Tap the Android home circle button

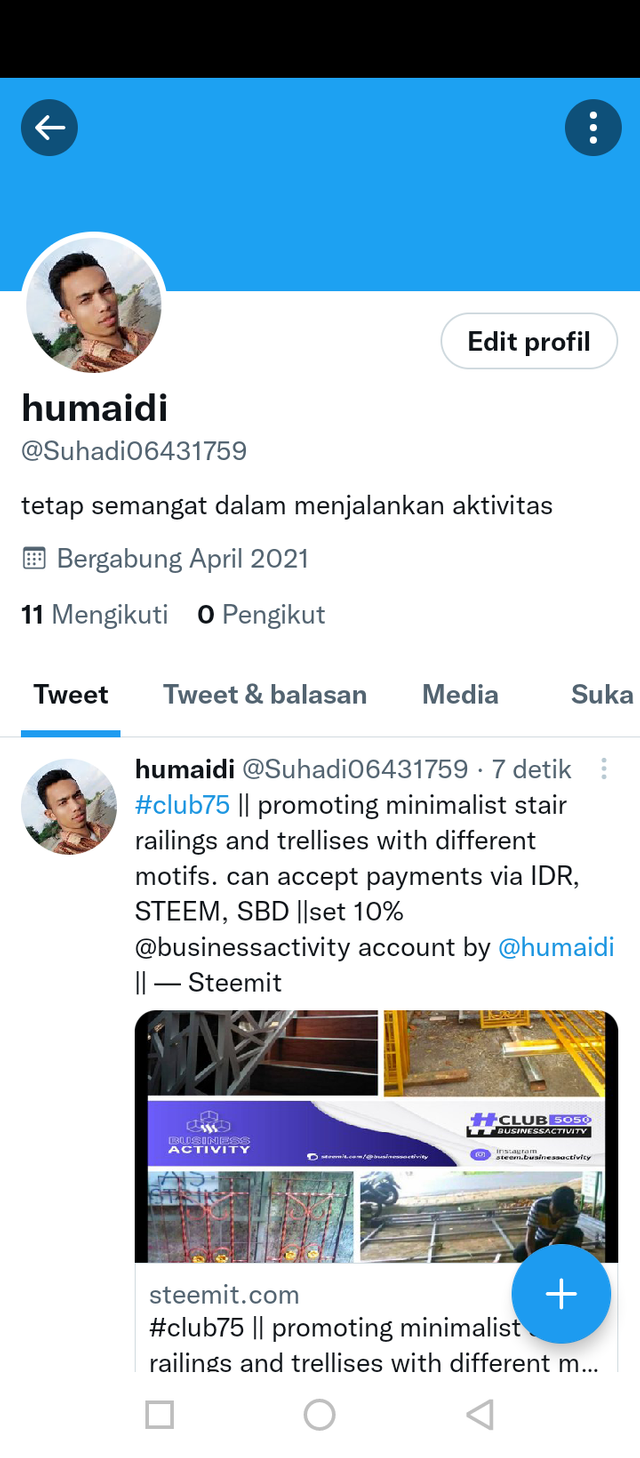319,1414
